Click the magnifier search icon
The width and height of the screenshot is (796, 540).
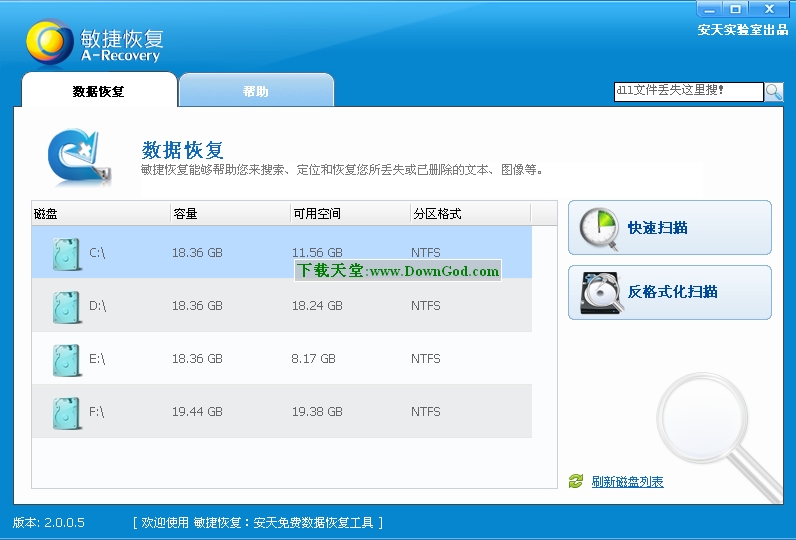pyautogui.click(x=774, y=91)
